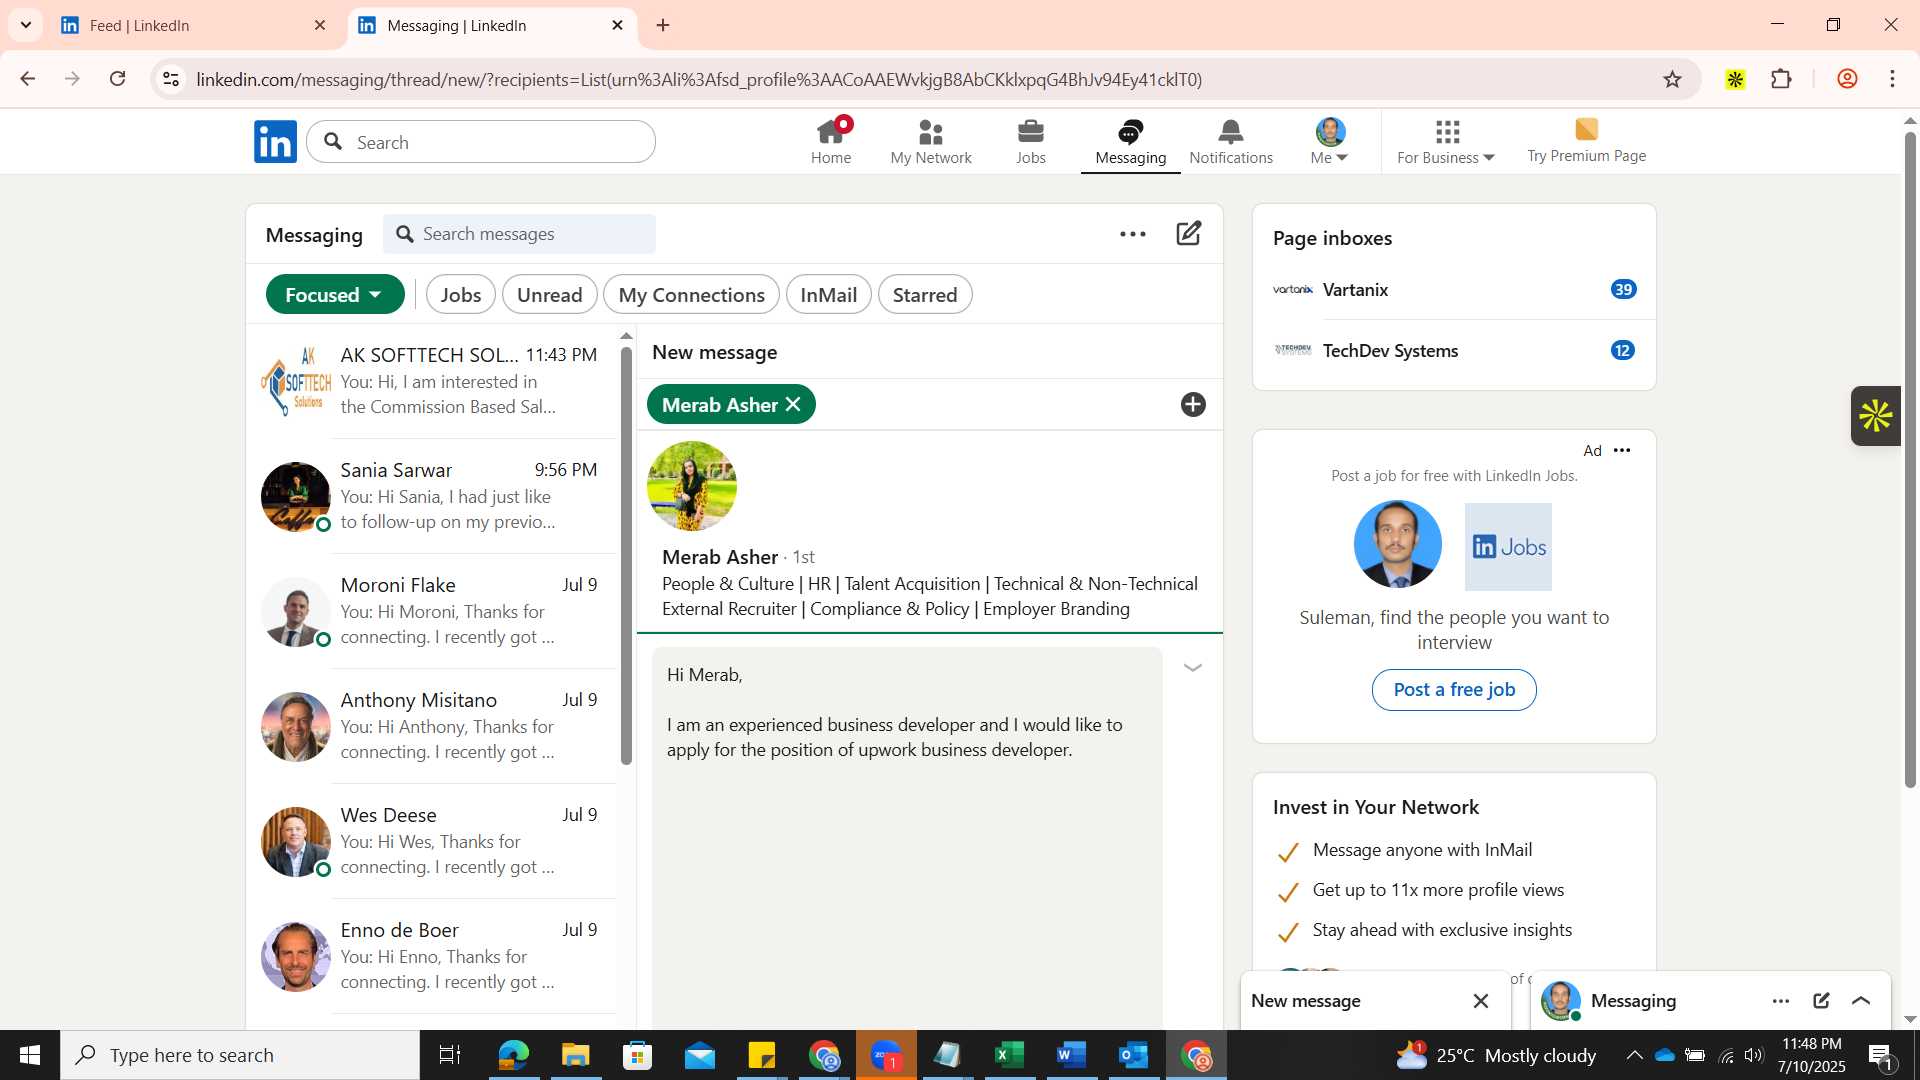Open the browser Extensions puzzle icon

click(x=1781, y=79)
